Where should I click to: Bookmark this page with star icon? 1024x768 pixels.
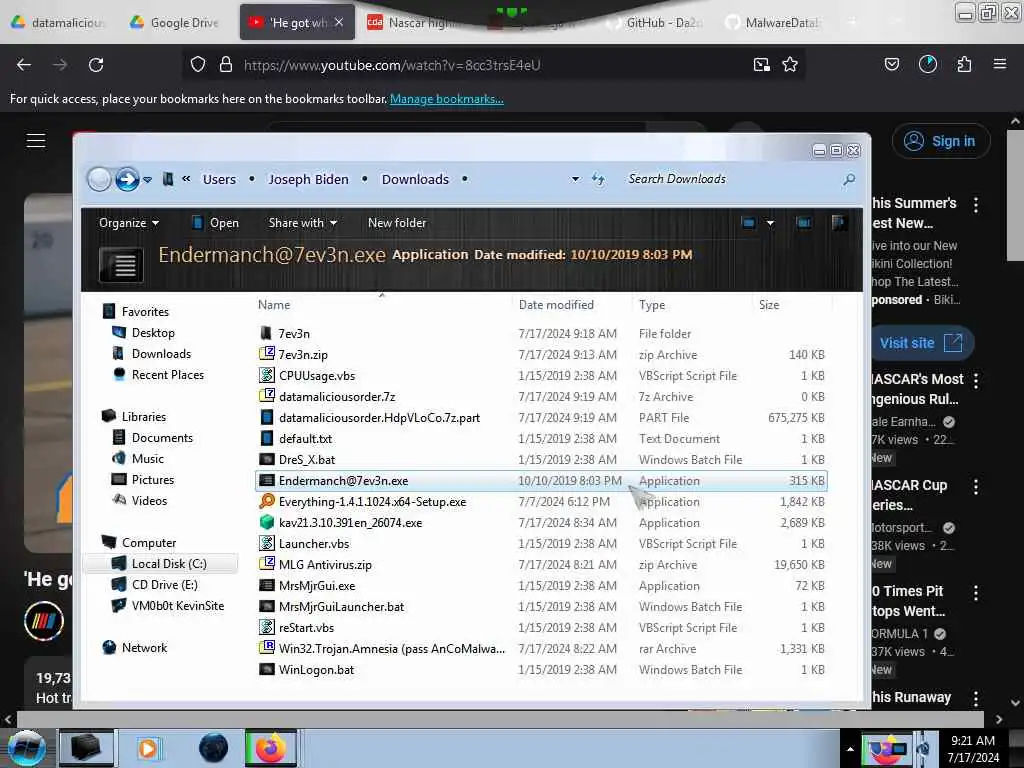pos(790,65)
